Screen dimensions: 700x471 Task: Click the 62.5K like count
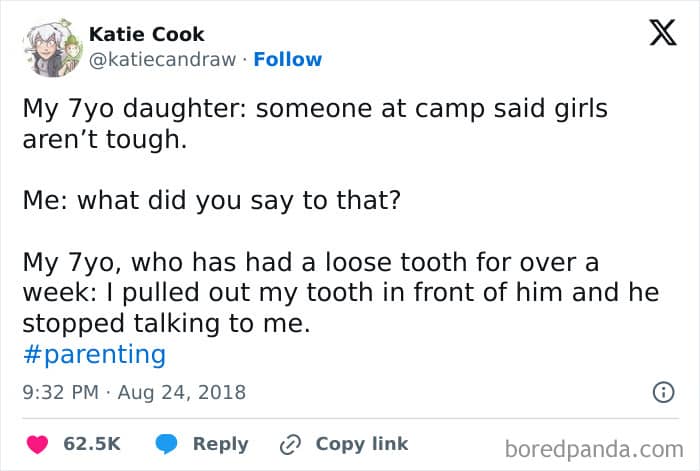coord(92,444)
